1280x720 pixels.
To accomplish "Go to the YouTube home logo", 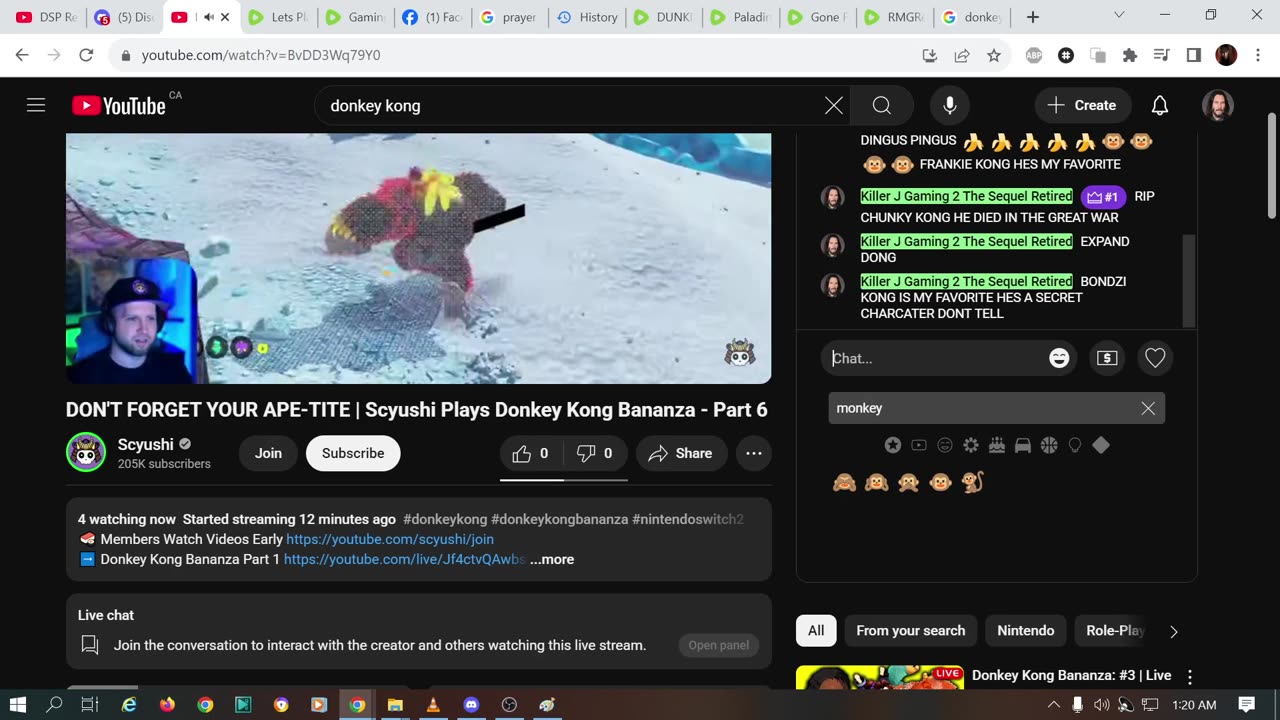I will [119, 105].
